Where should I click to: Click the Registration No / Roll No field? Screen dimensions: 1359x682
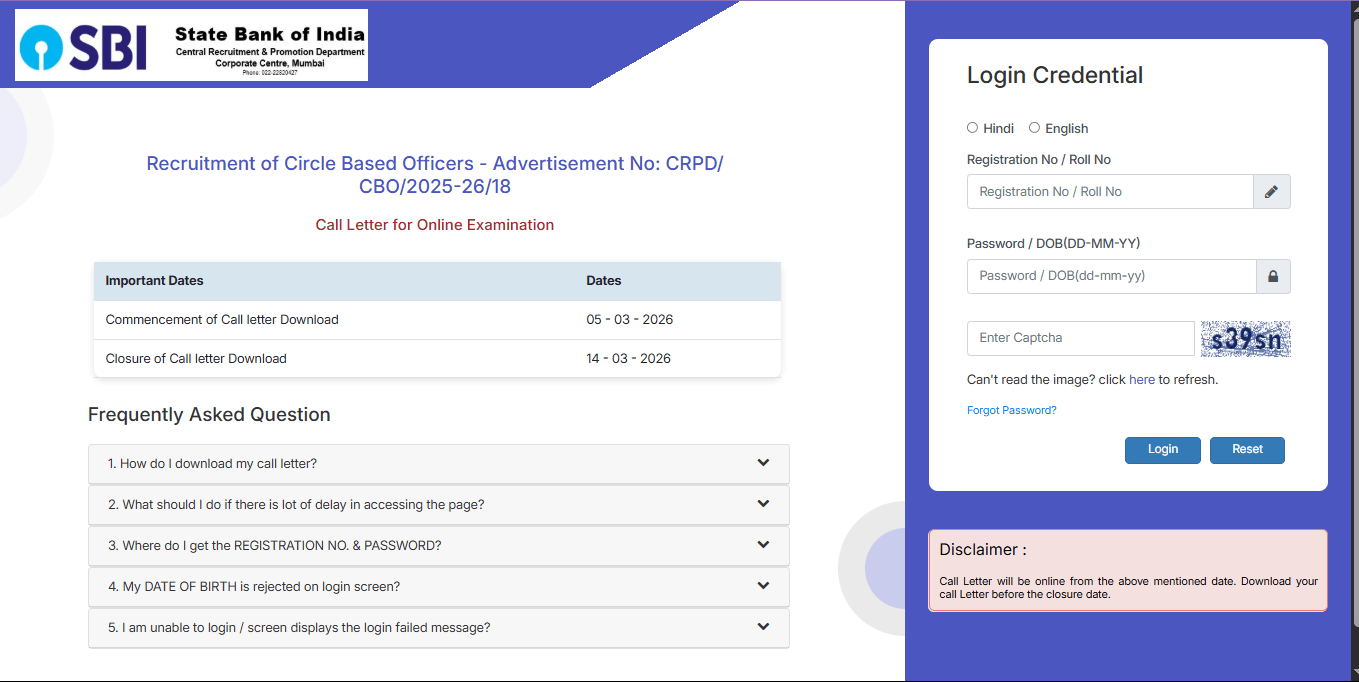click(x=1110, y=191)
